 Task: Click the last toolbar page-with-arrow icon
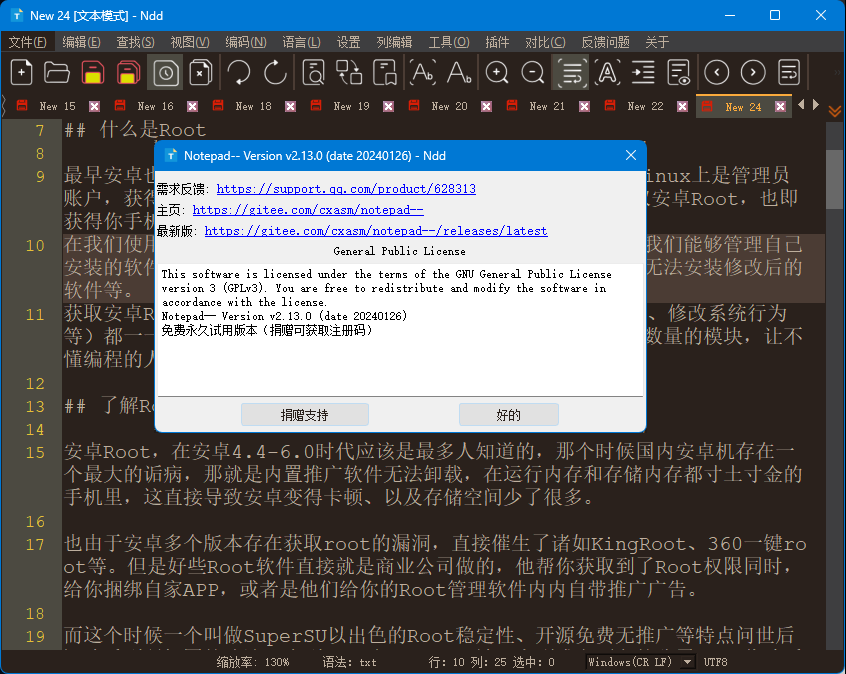(789, 72)
